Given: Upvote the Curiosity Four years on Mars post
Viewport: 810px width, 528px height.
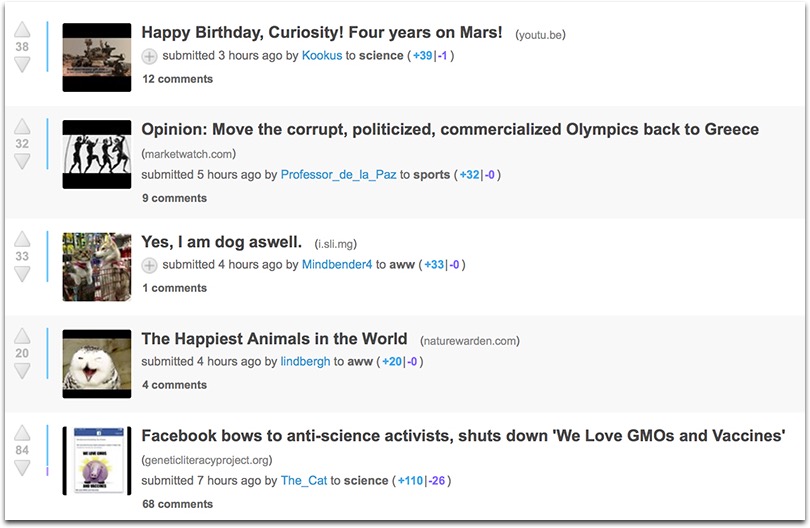Looking at the screenshot, I should tap(22, 30).
